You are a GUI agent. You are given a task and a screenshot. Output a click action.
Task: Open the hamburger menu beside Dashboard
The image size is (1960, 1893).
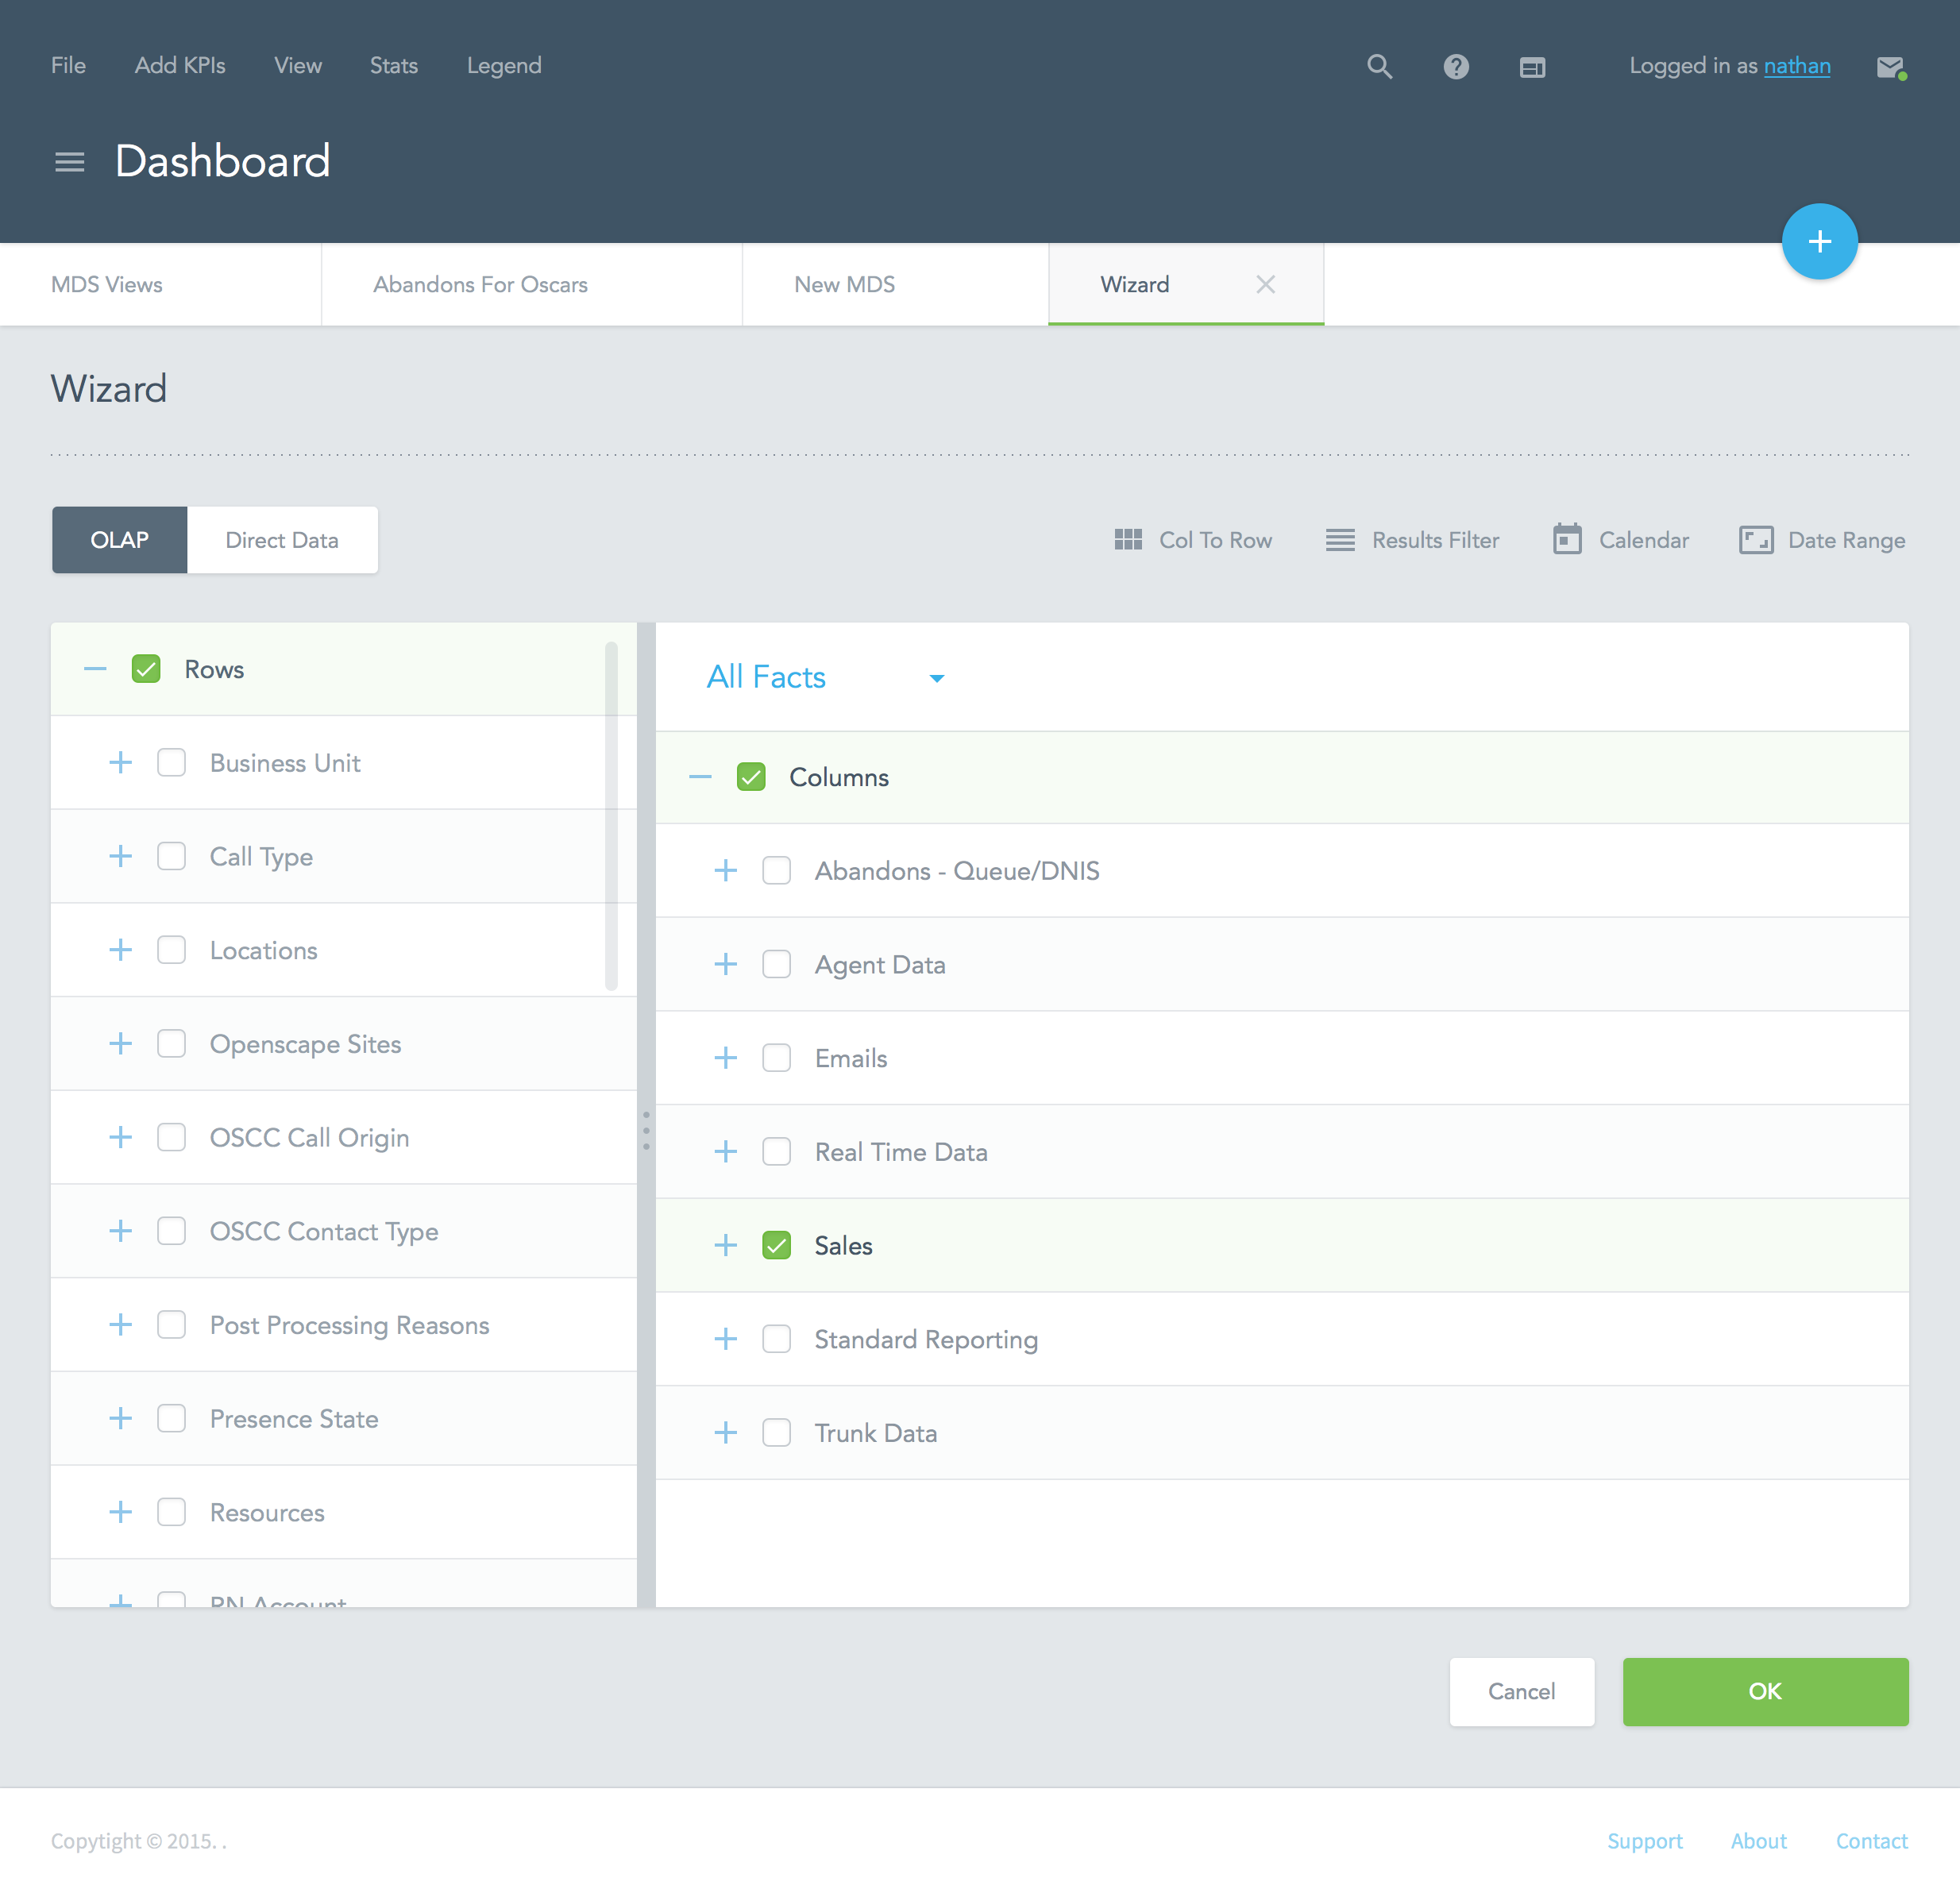pyautogui.click(x=69, y=162)
